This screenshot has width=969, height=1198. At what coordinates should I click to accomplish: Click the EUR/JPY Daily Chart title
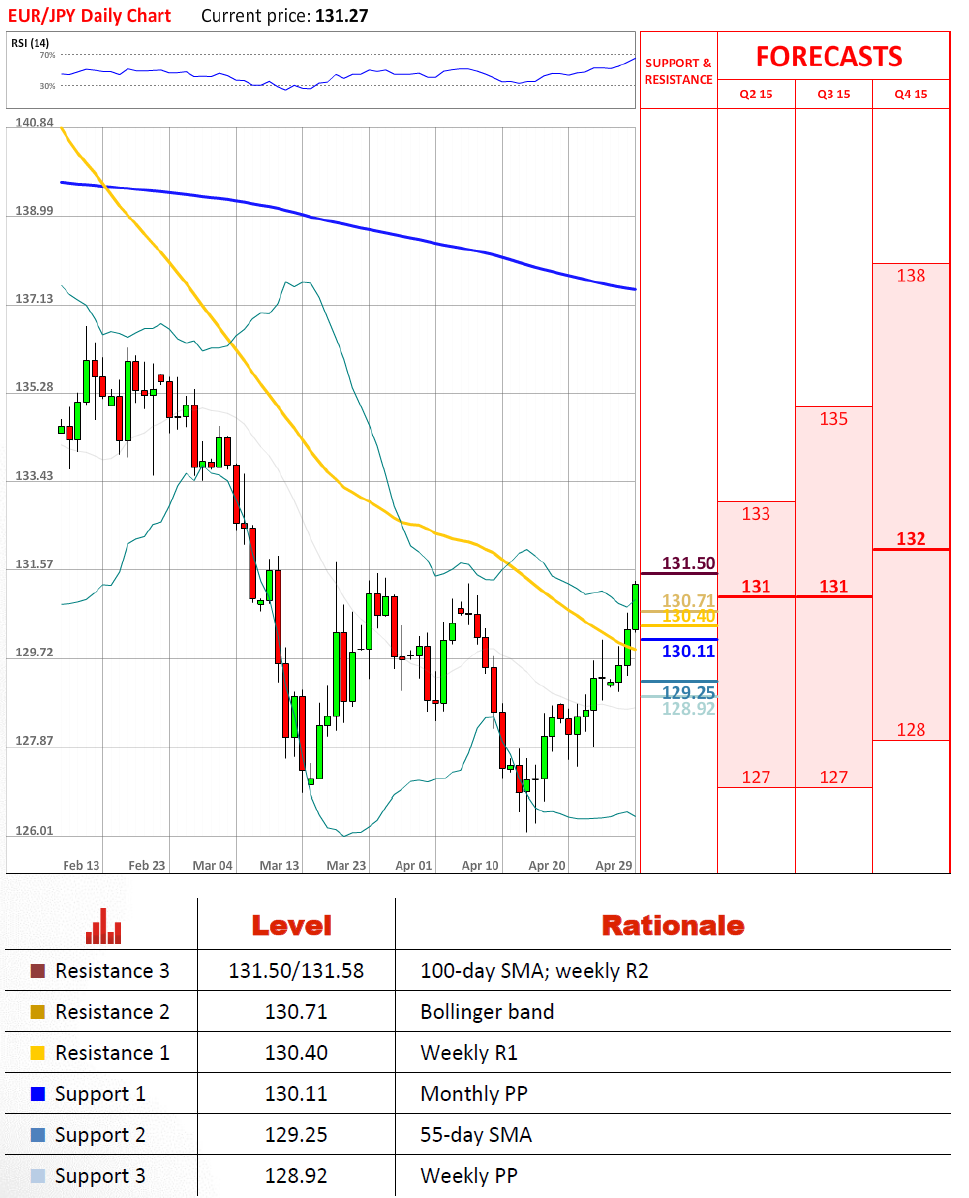tap(89, 16)
